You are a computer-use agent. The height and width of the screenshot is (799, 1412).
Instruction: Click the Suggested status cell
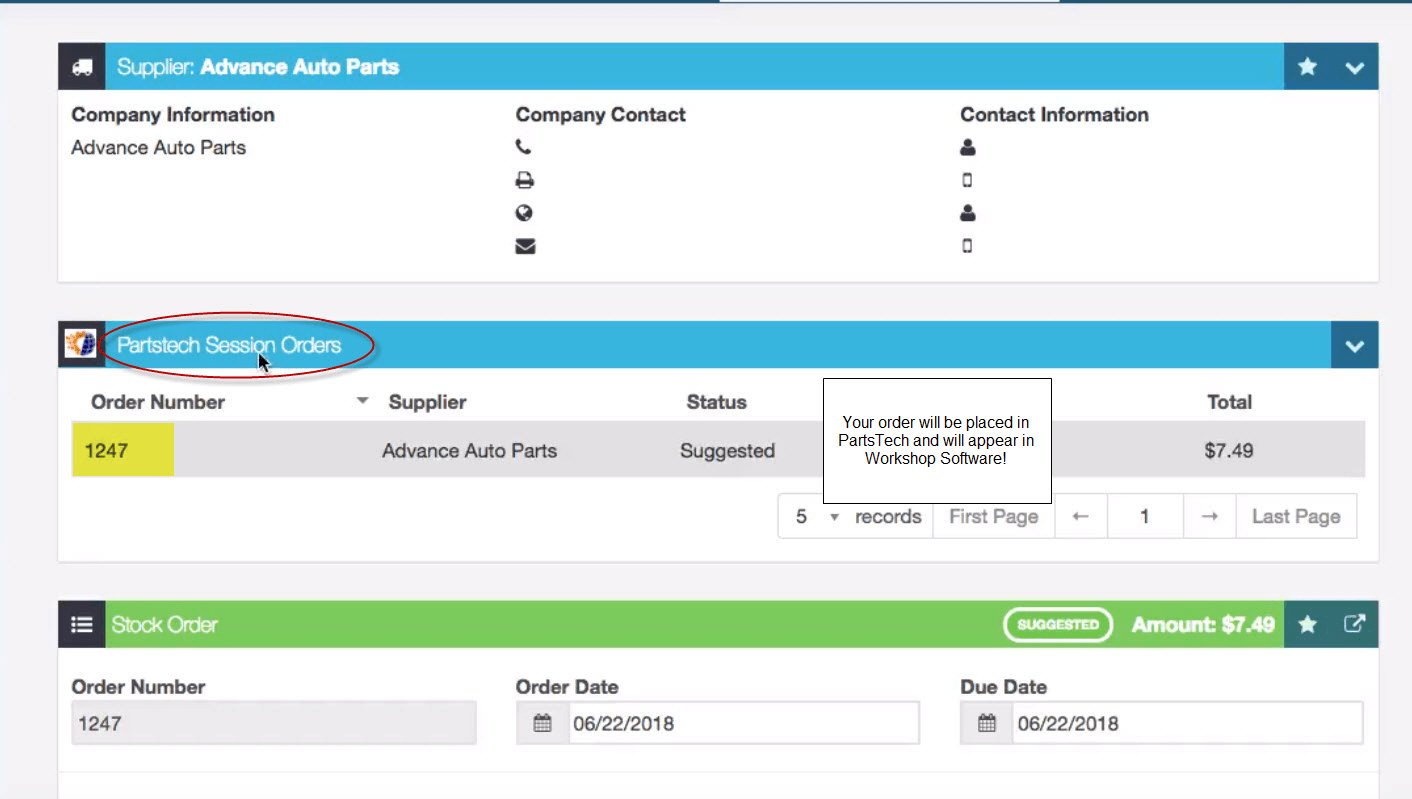(727, 451)
